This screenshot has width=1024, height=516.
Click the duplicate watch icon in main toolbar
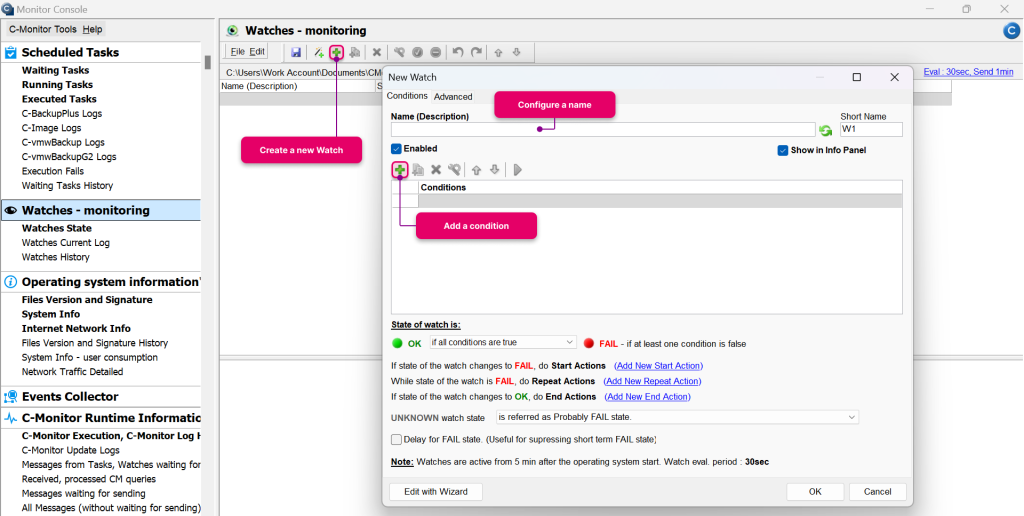(355, 52)
